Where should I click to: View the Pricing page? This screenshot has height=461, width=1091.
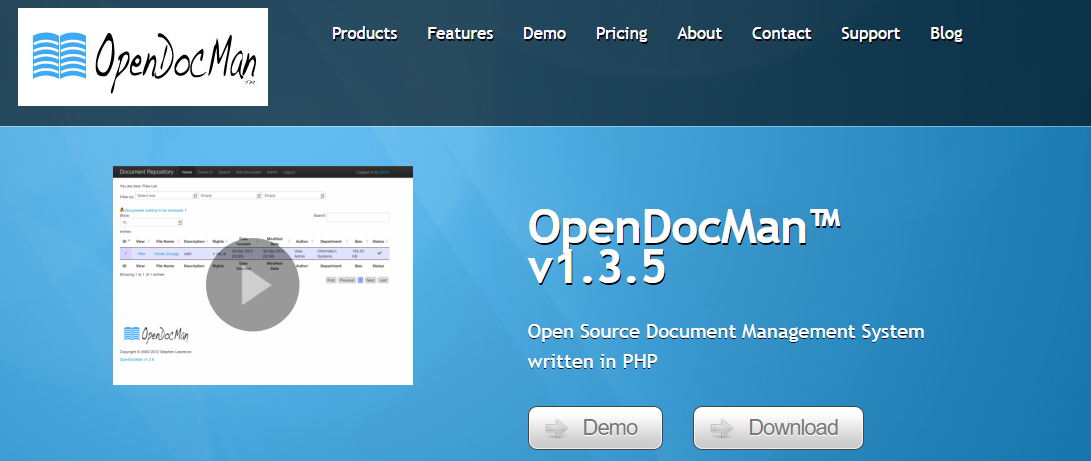click(x=621, y=33)
